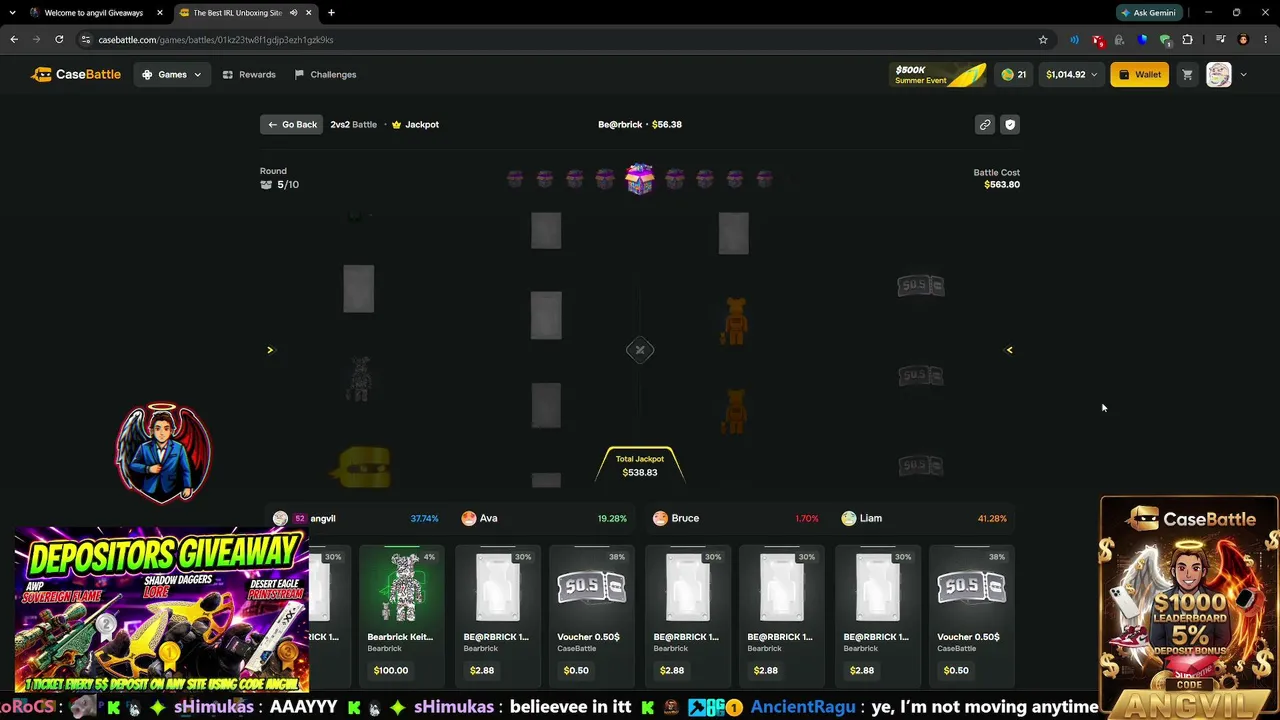Copy the battle link

click(x=985, y=124)
